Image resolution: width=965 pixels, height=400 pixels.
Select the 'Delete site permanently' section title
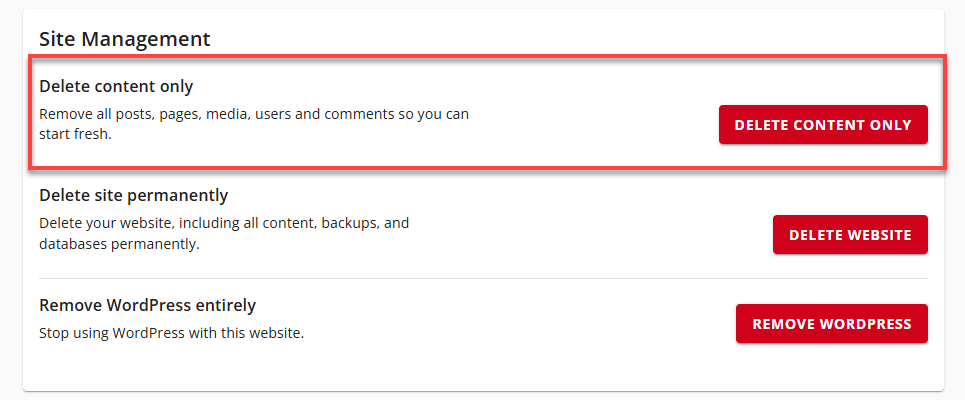134,196
